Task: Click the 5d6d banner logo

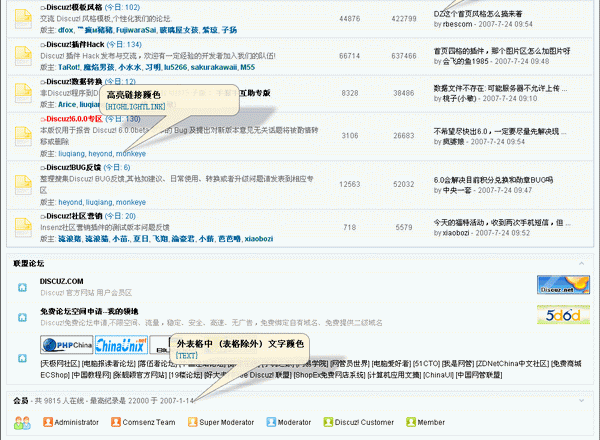Action: [x=563, y=315]
